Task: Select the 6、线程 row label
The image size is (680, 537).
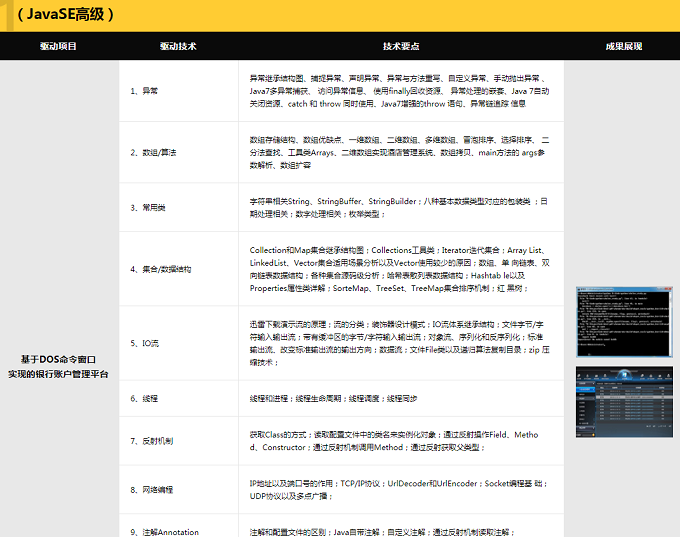Action: pos(144,398)
